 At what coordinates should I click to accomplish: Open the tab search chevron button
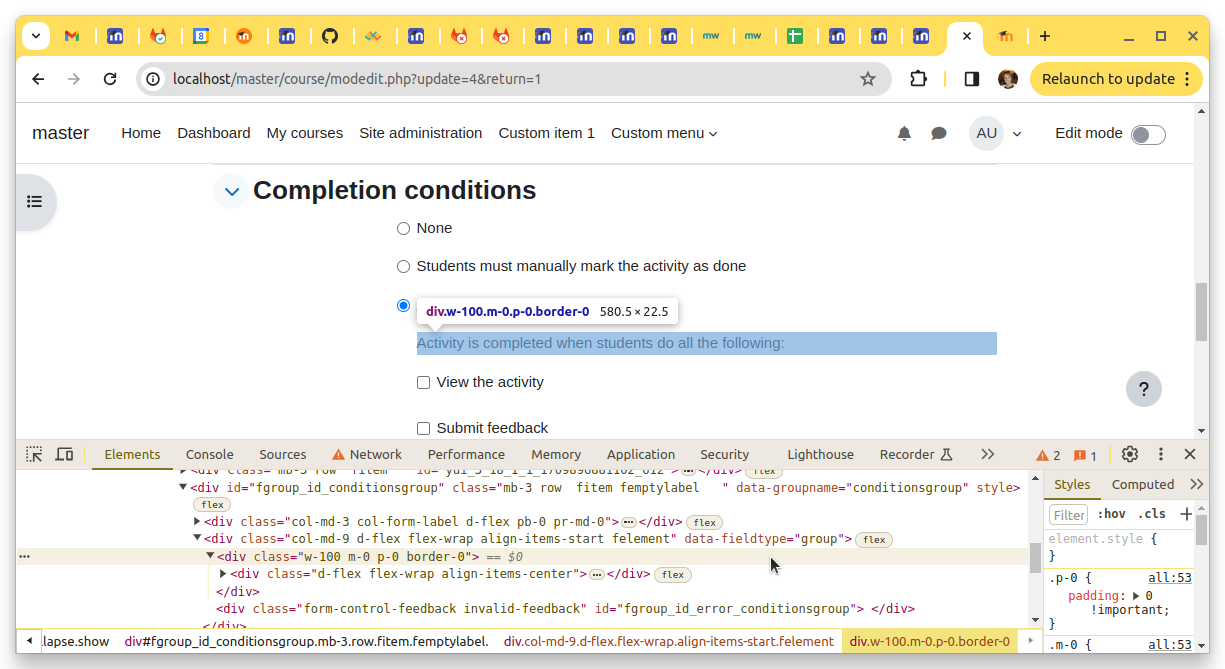pyautogui.click(x=36, y=36)
